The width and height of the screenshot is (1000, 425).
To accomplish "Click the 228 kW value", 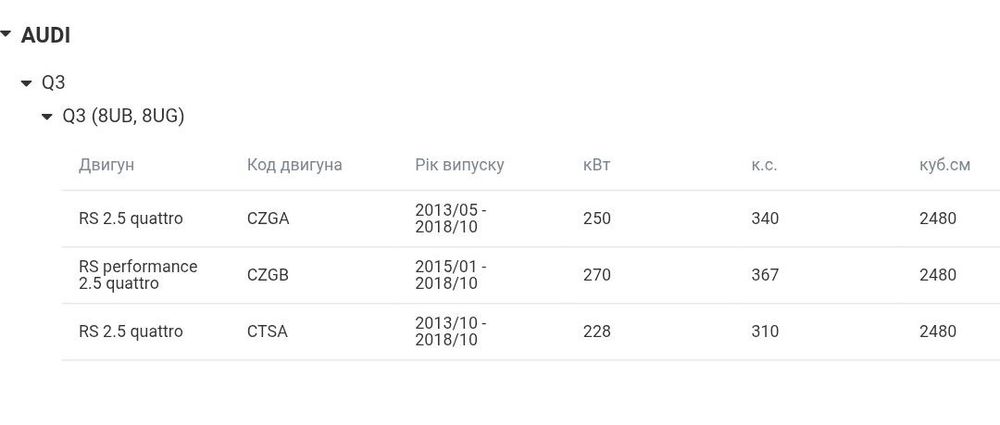I will pos(596,331).
